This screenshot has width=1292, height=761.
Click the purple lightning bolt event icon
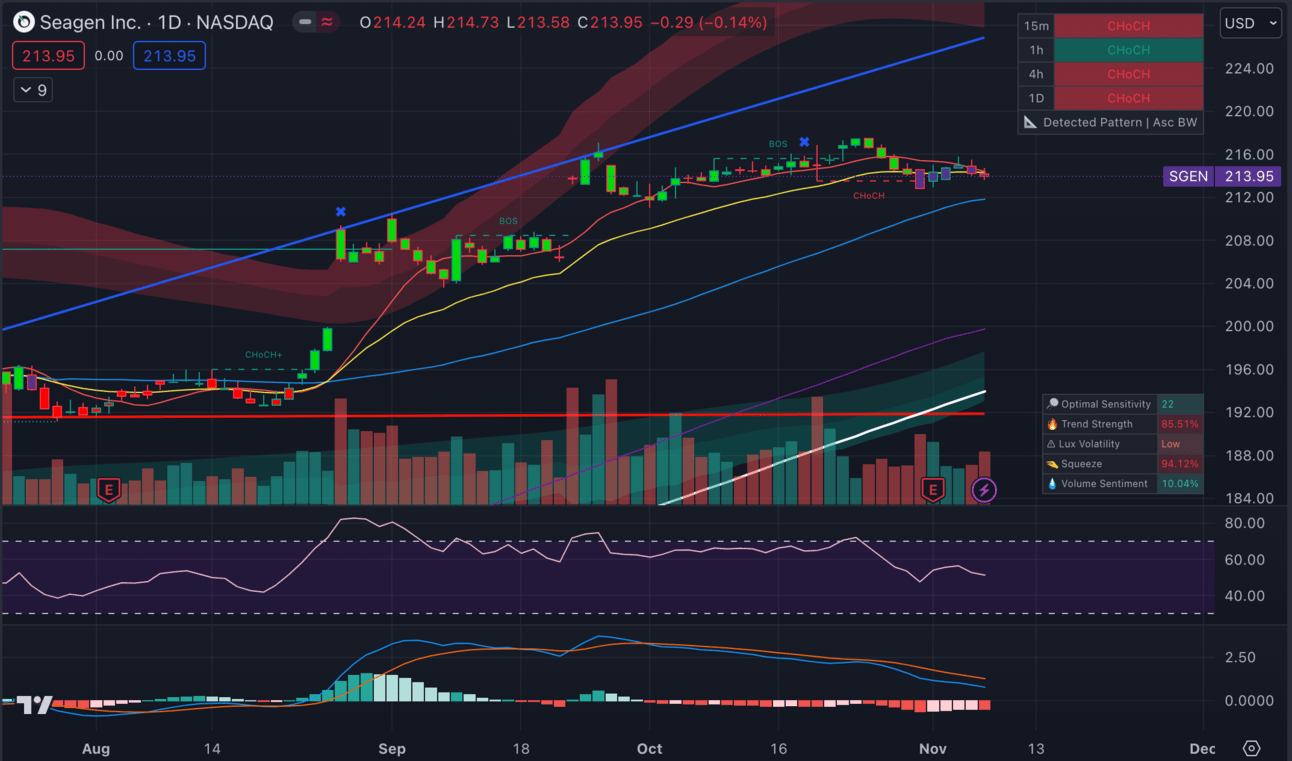click(x=984, y=490)
